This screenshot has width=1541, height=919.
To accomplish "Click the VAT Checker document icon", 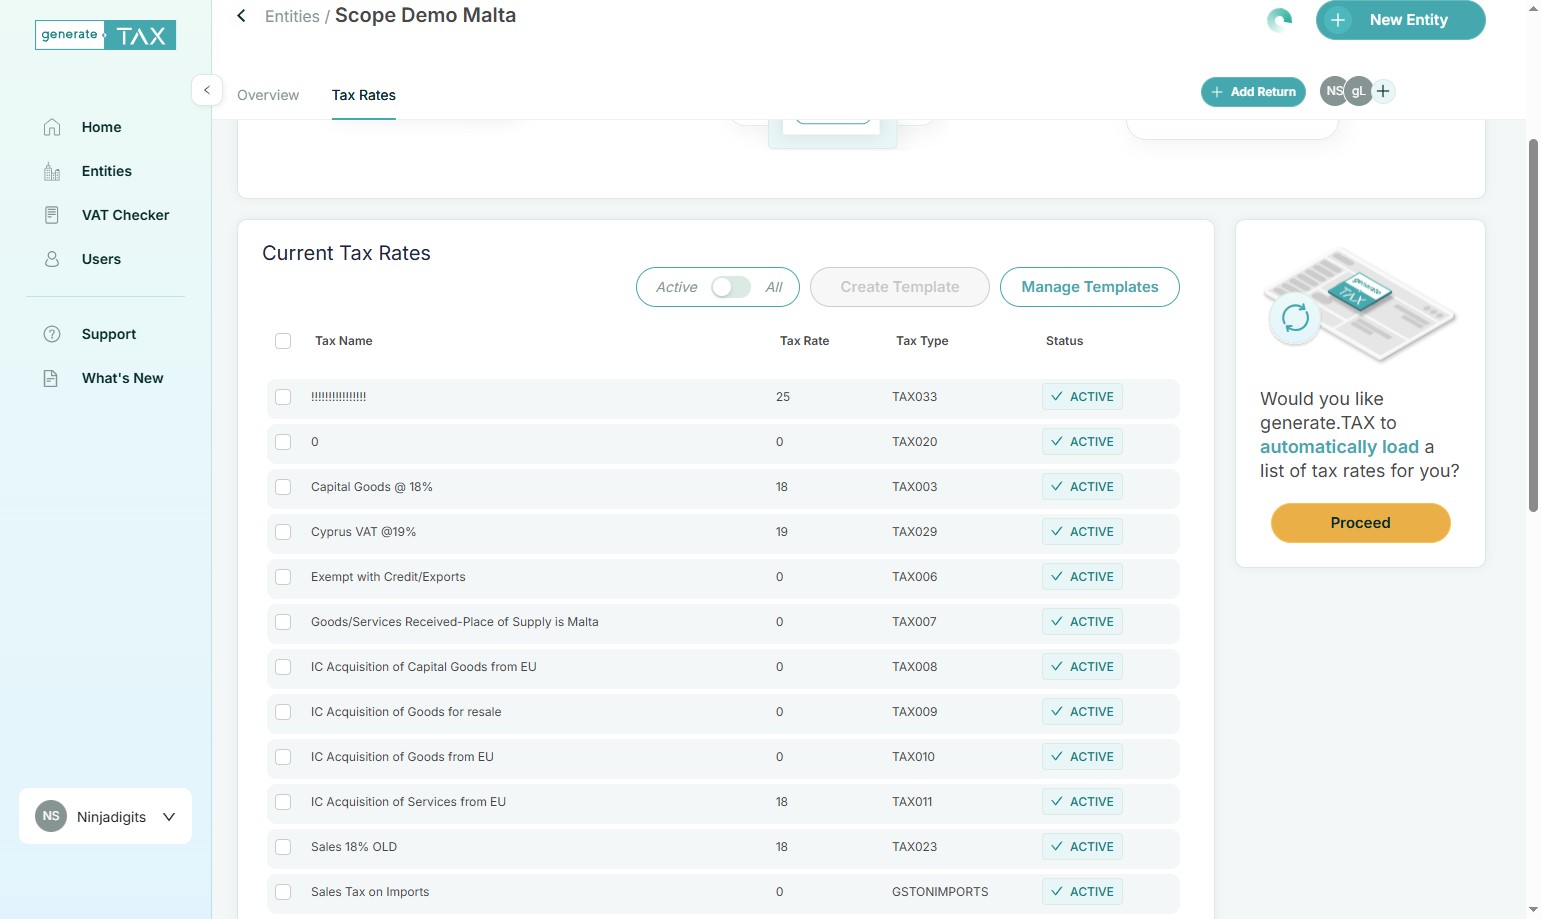I will pyautogui.click(x=52, y=215).
